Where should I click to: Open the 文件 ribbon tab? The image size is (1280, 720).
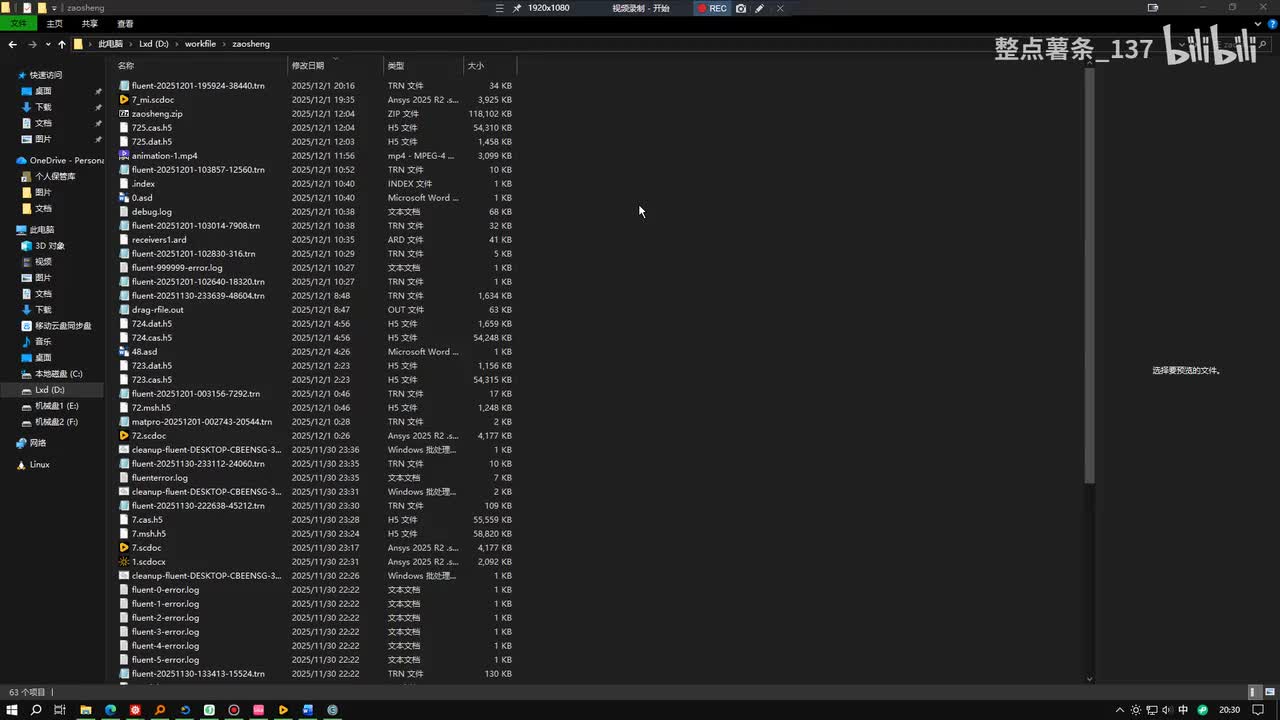[18, 23]
